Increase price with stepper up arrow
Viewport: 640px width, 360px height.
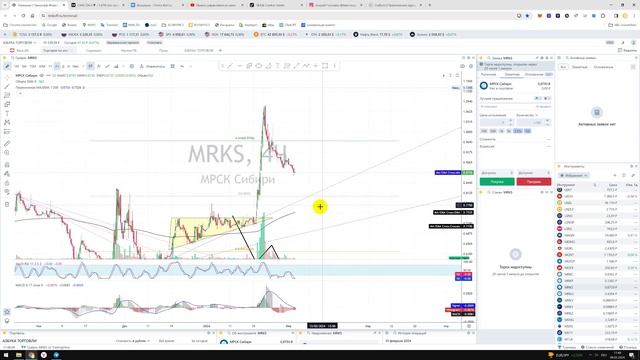coord(510,120)
